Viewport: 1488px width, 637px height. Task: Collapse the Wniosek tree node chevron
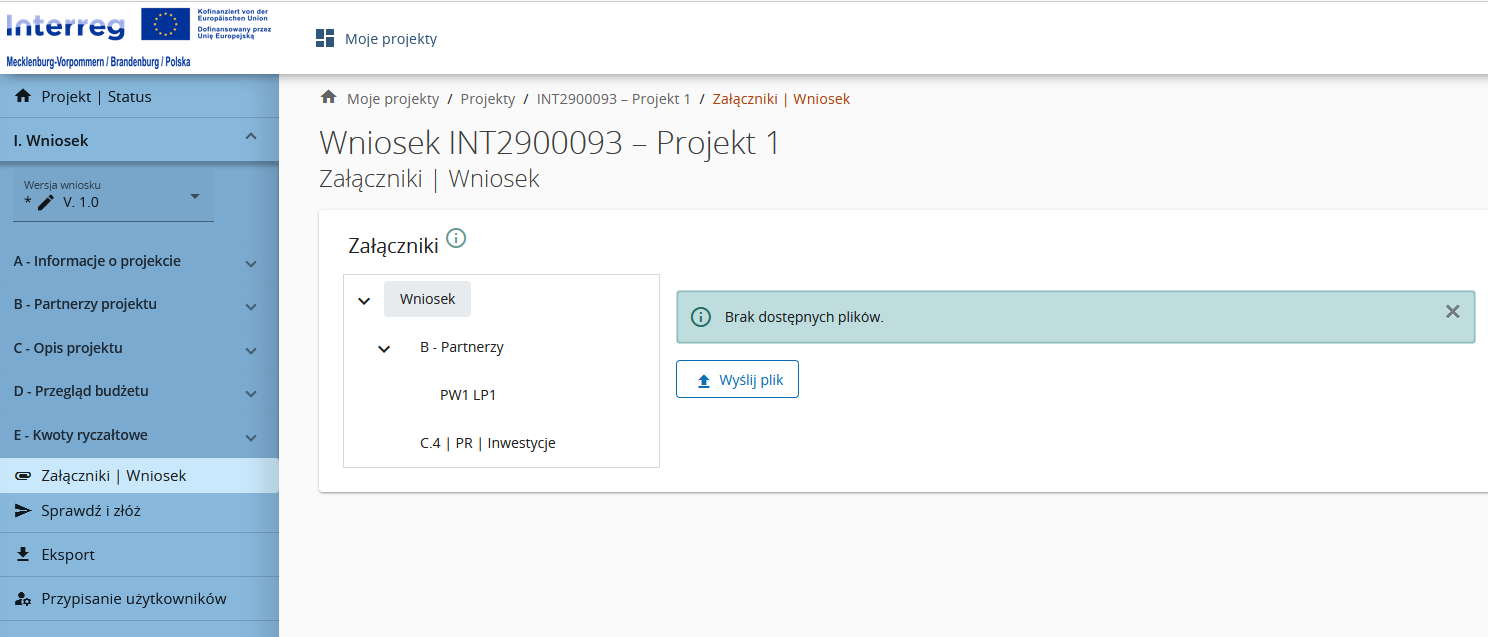tap(364, 300)
